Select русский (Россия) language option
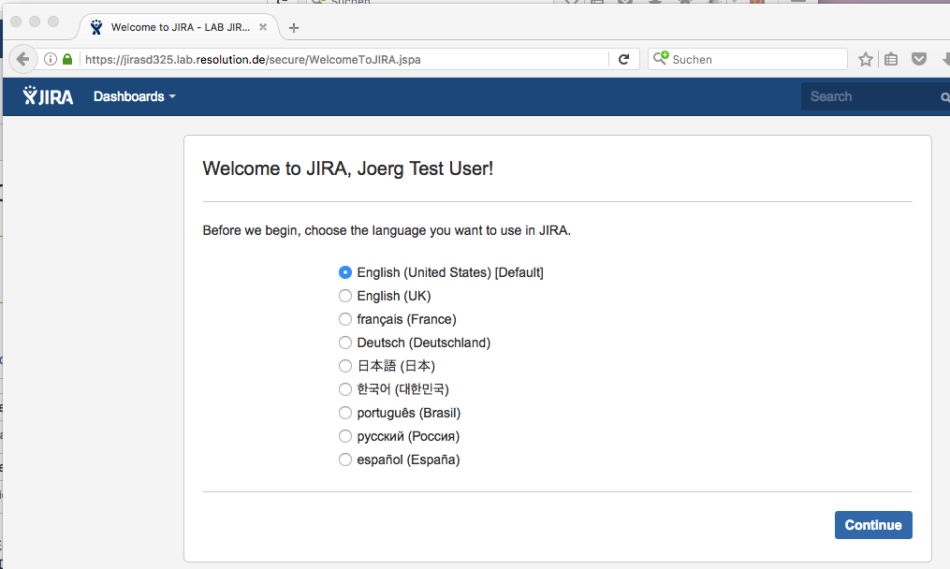950x569 pixels. click(x=345, y=436)
